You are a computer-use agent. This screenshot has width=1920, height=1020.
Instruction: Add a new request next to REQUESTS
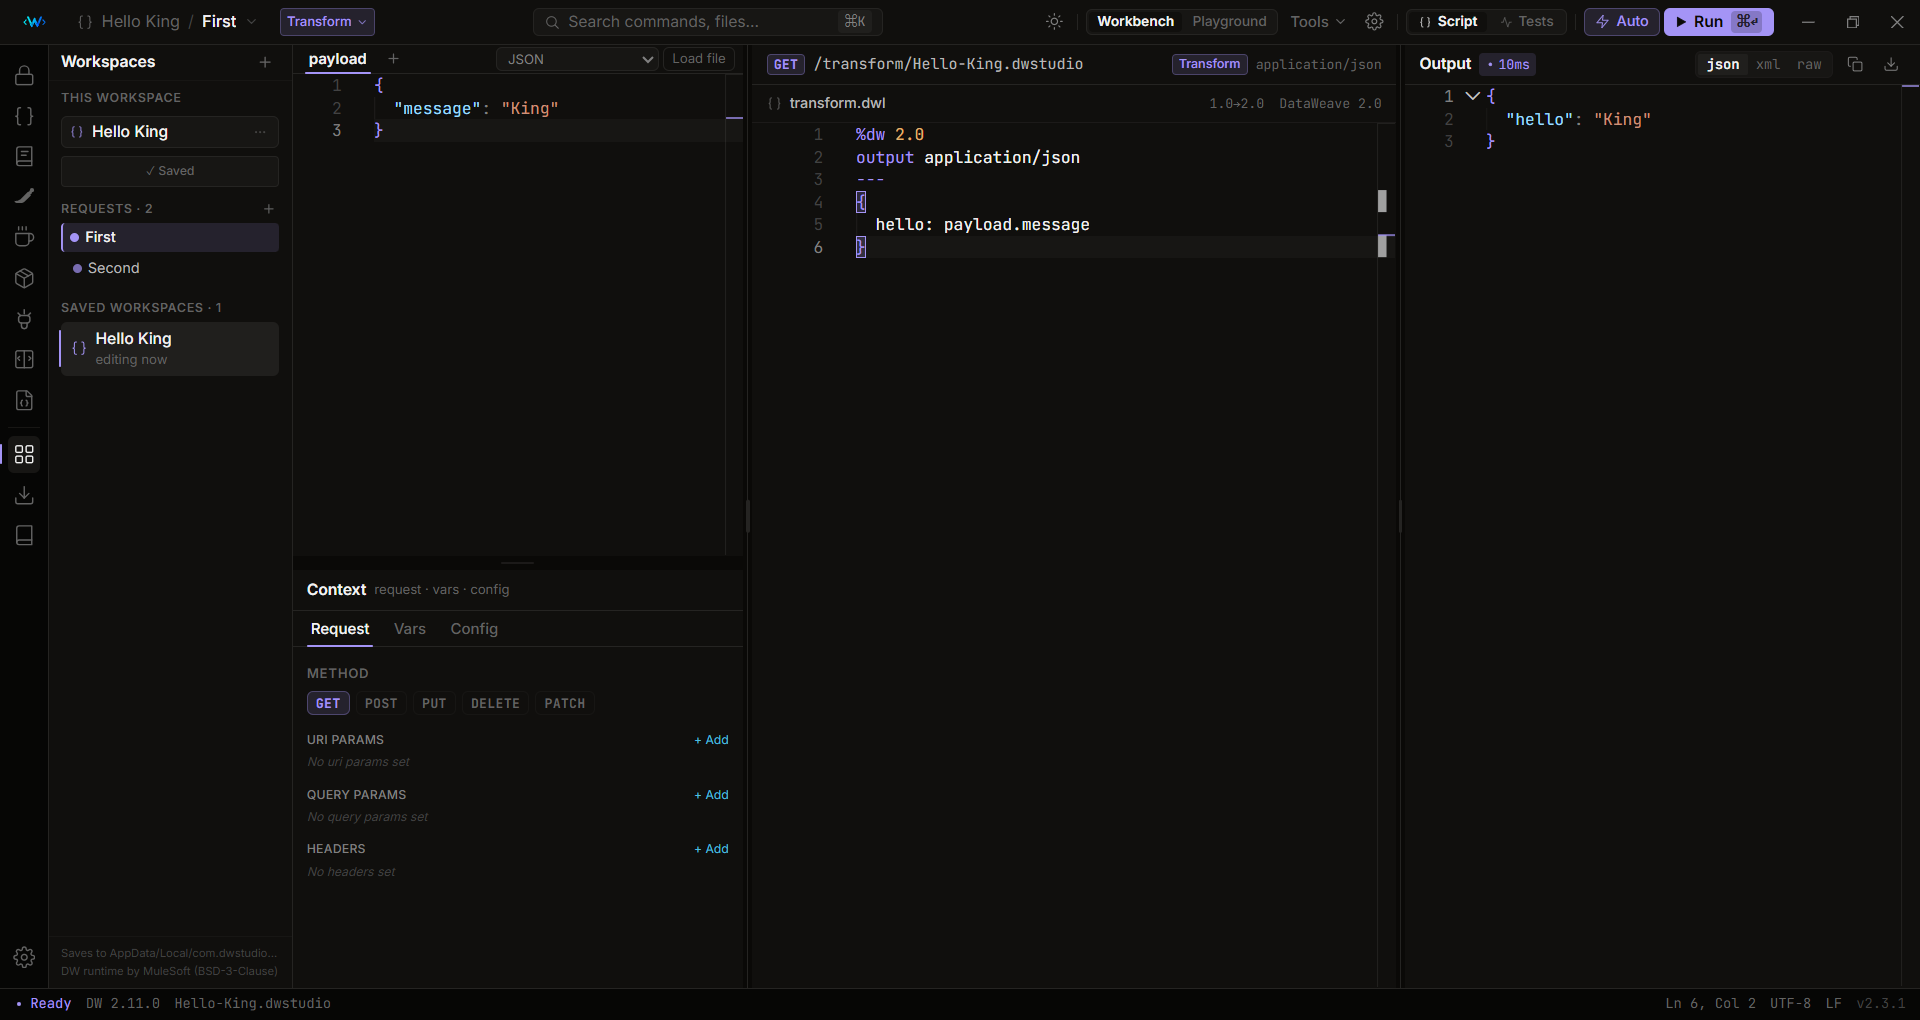click(268, 209)
